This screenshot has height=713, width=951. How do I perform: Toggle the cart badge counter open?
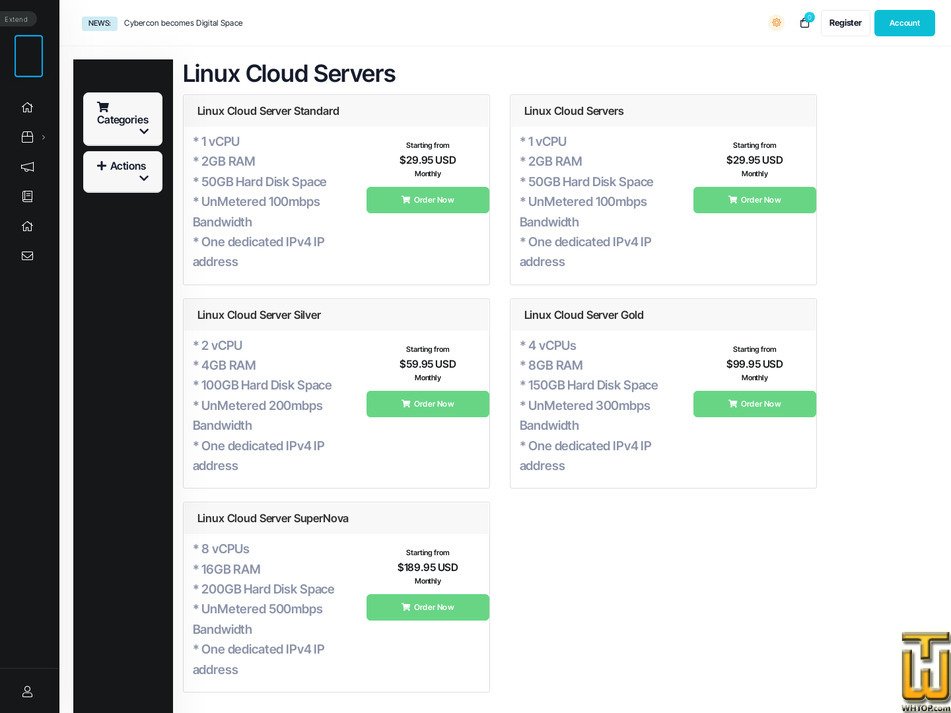pos(810,16)
